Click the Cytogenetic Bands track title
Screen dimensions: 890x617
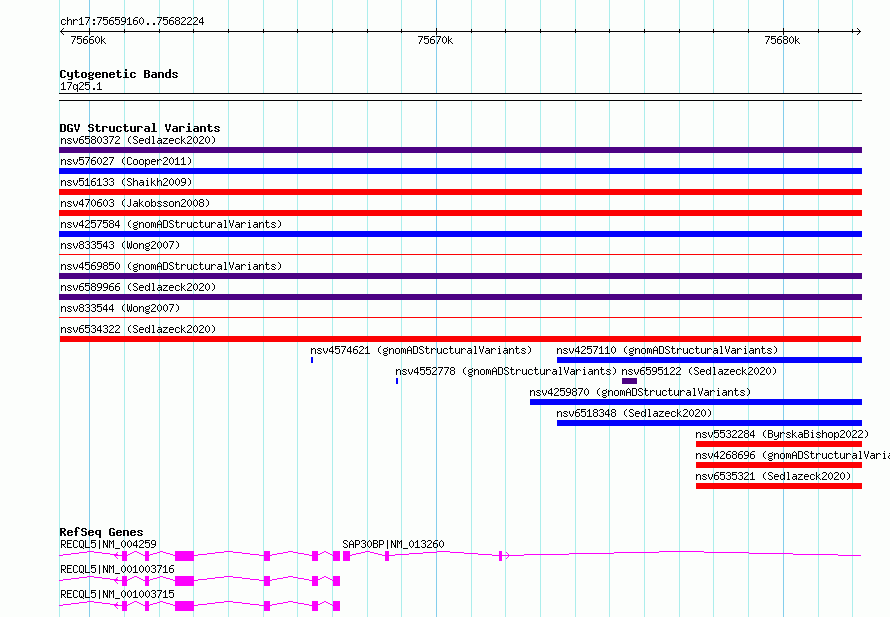coord(119,74)
